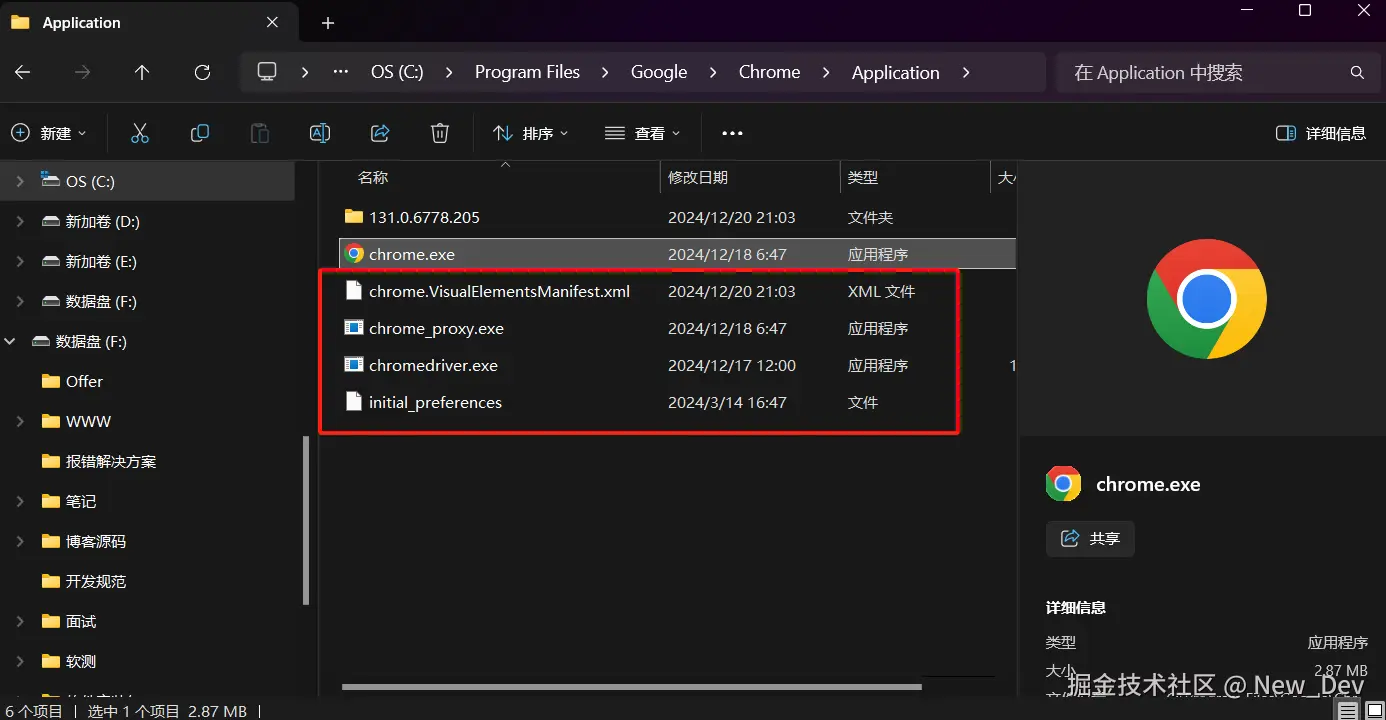The height and width of the screenshot is (720, 1386).
Task: Go up one folder level
Action: click(x=142, y=72)
